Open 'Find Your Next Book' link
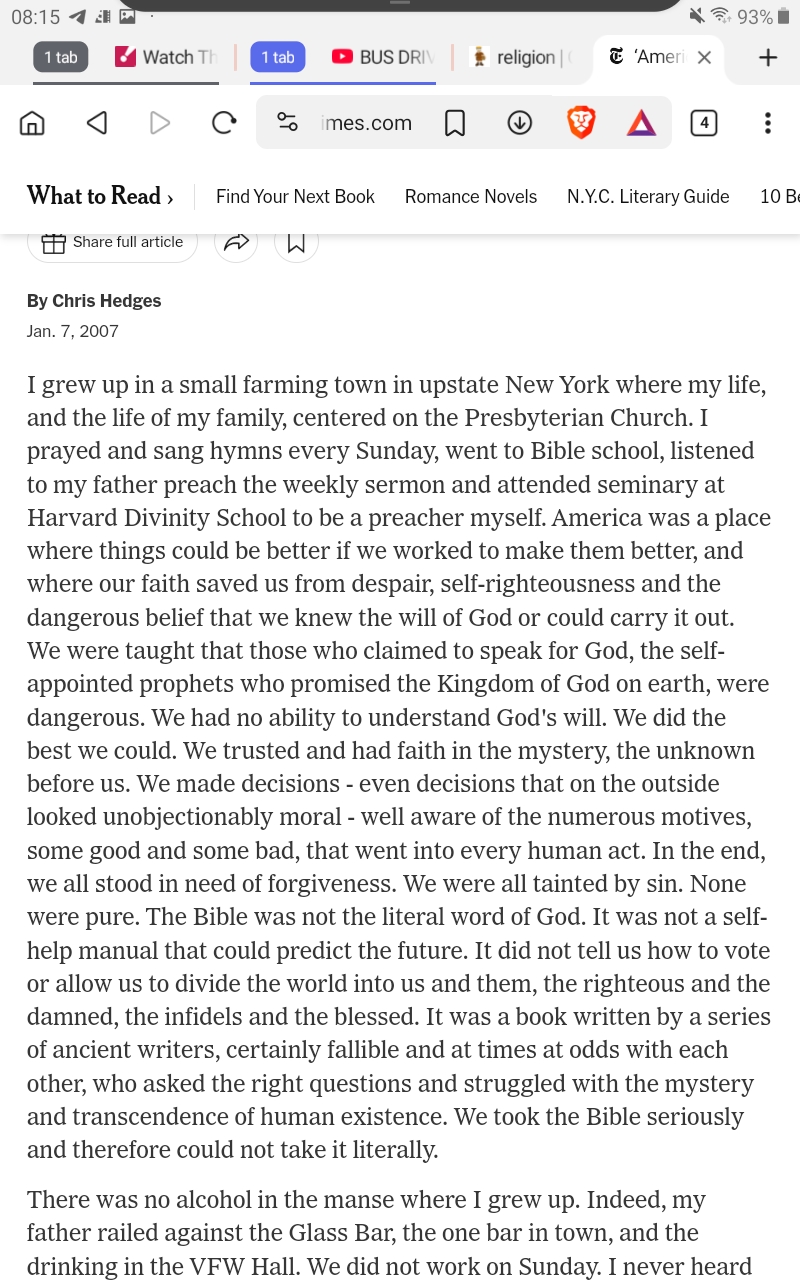 295,196
